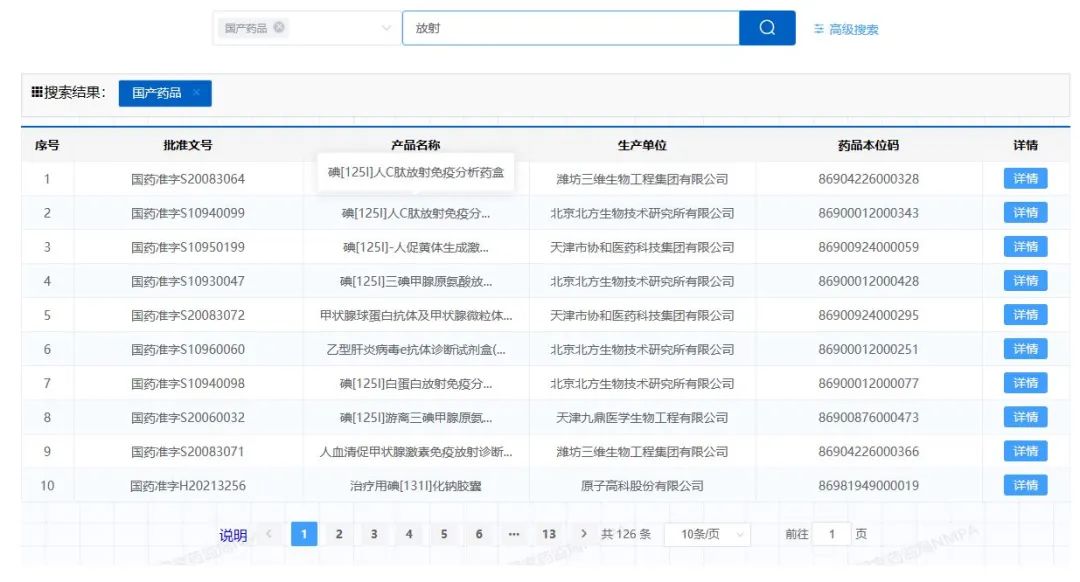Open 详情 for row 5 甲状腺球蛋白抗体

pos(1025,315)
